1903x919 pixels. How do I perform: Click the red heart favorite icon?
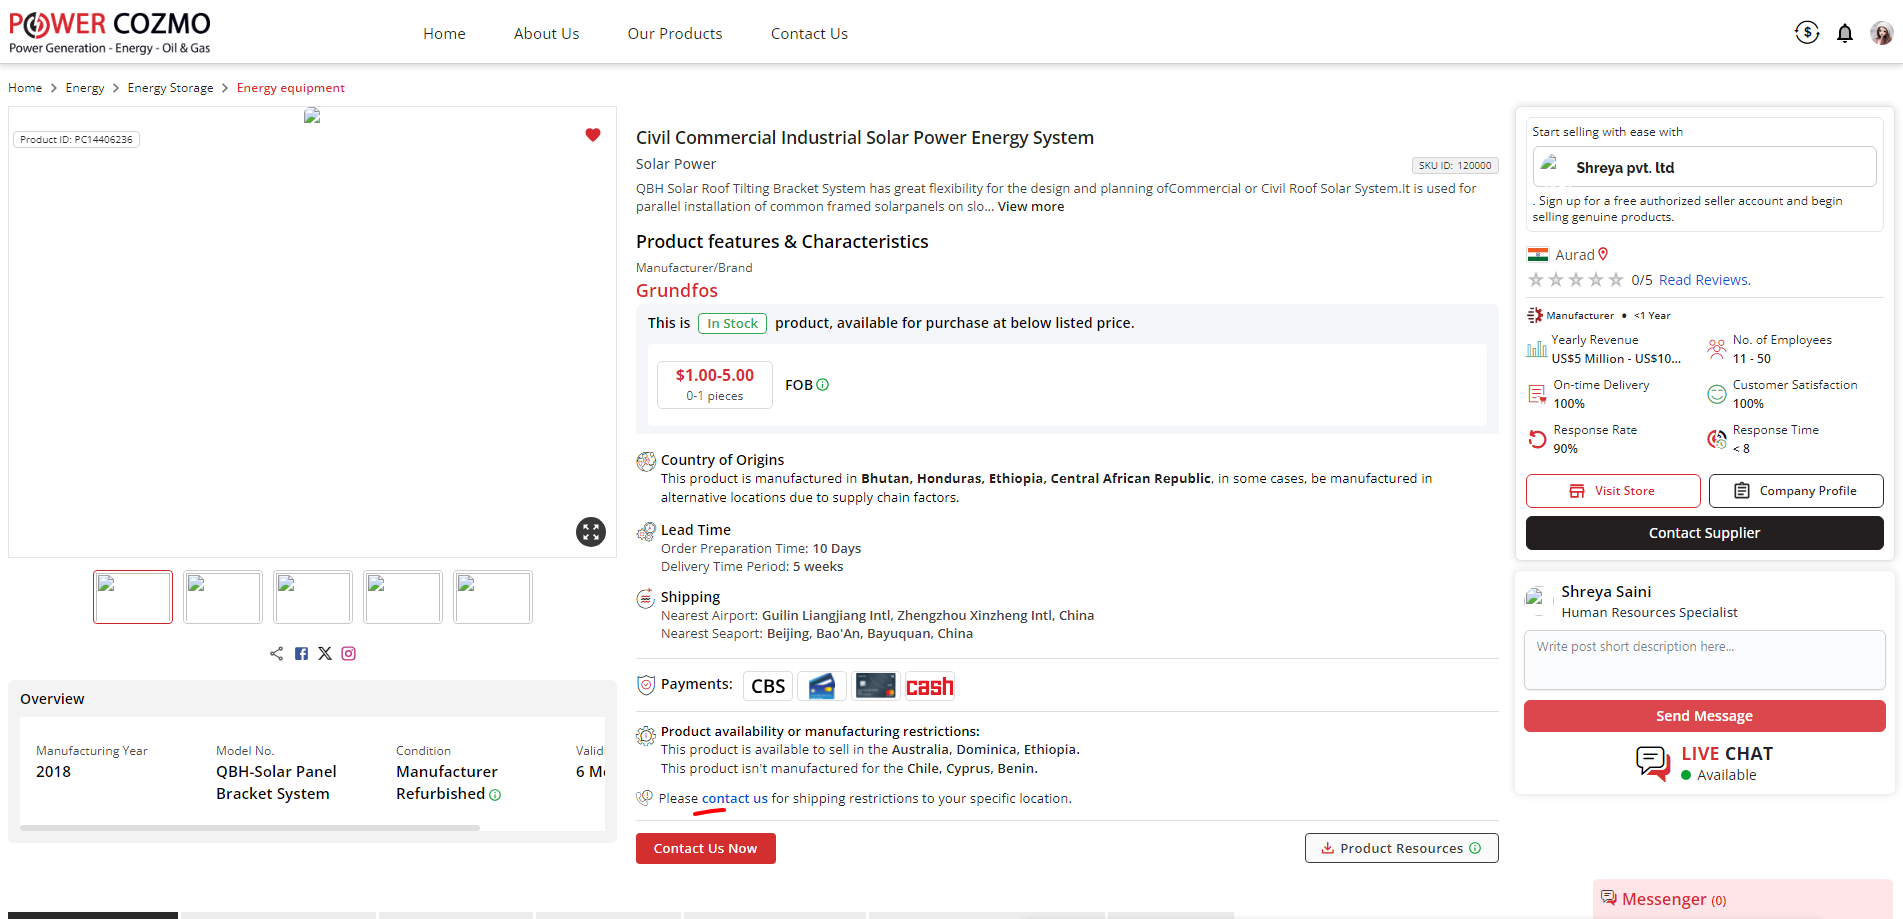593,135
